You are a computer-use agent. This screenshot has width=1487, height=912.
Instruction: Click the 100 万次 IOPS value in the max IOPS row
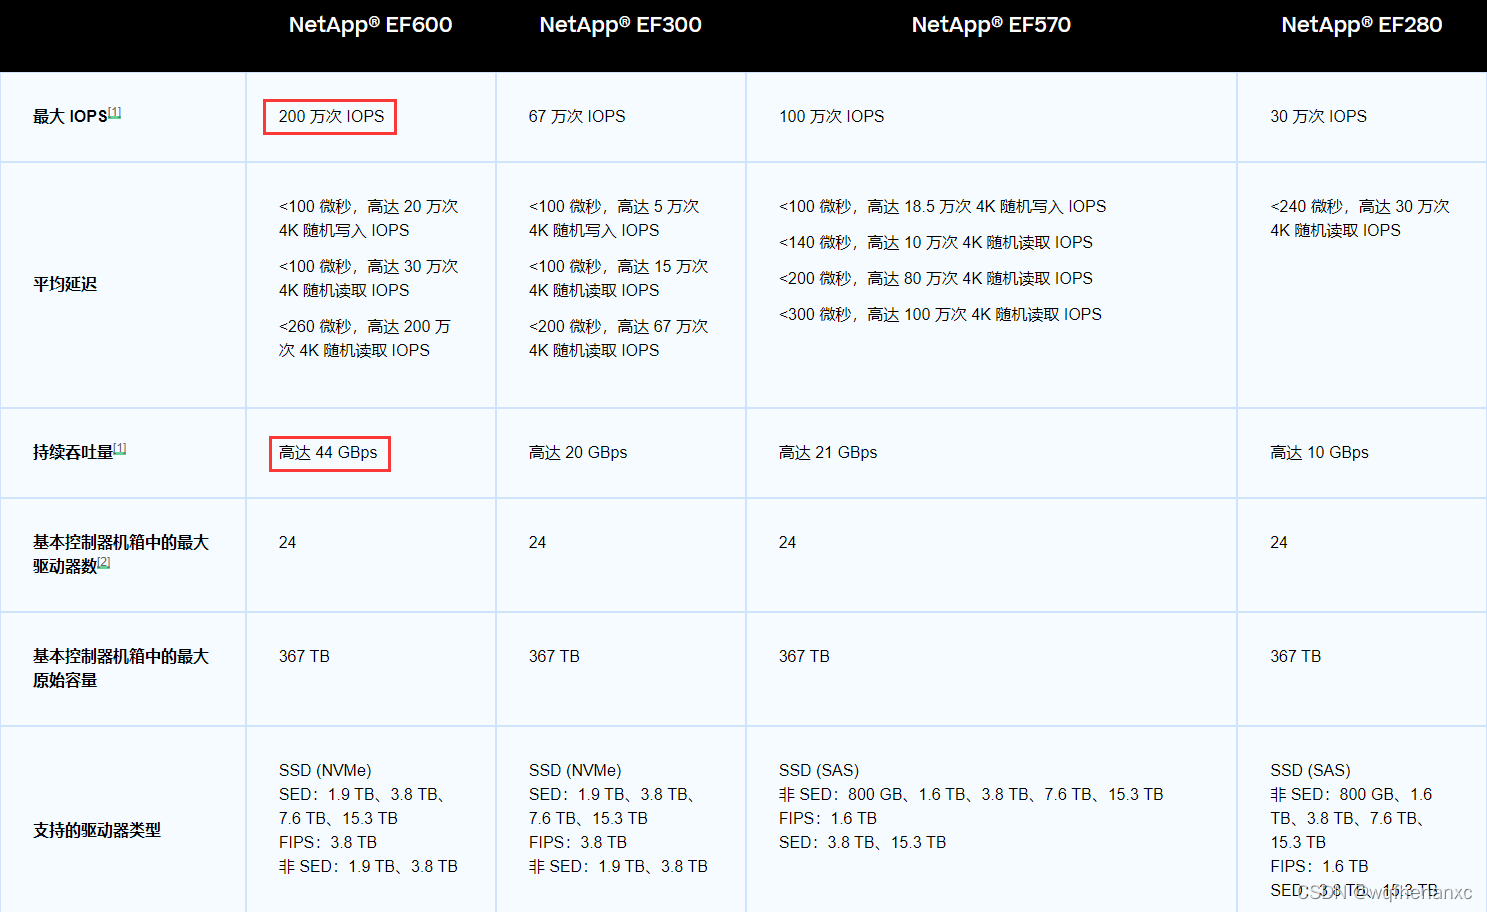pos(832,117)
